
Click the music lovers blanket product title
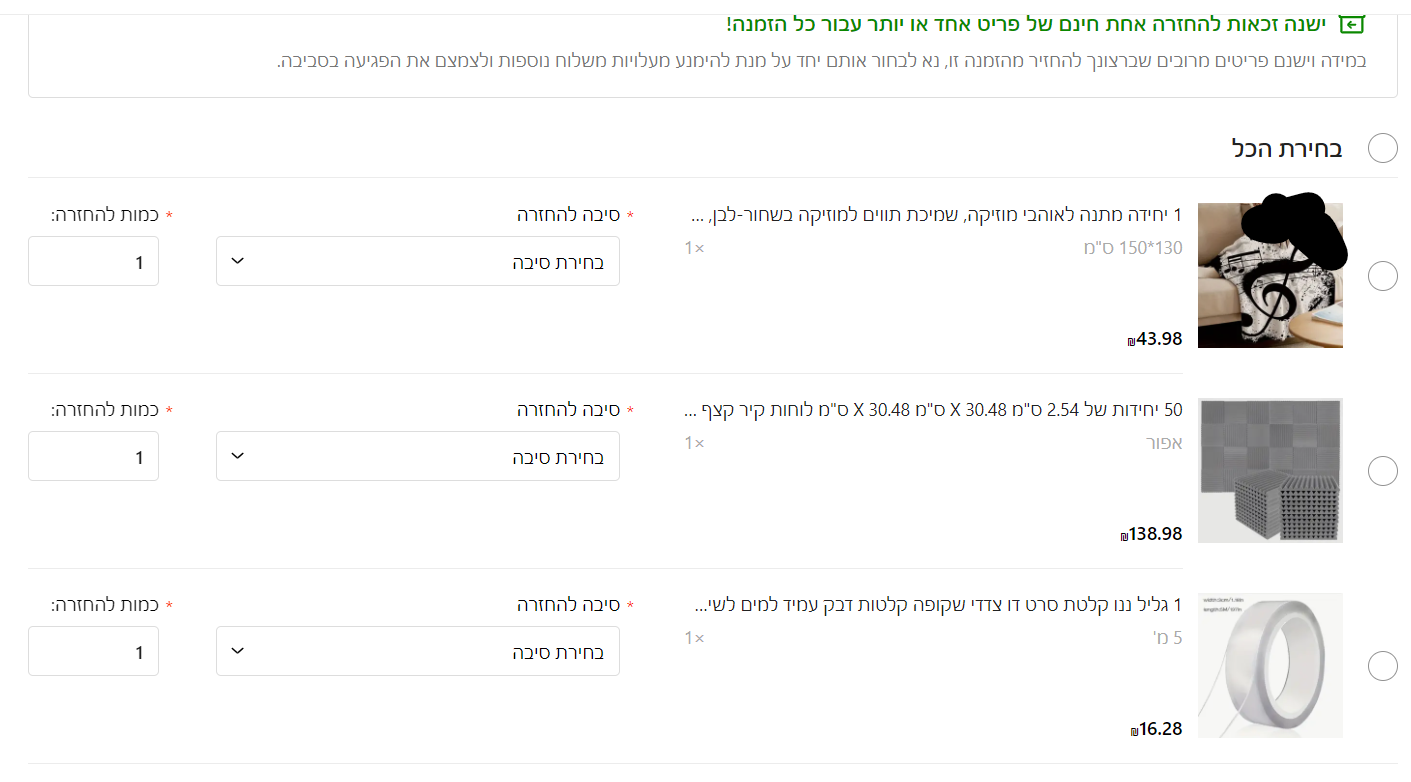[x=937, y=215]
